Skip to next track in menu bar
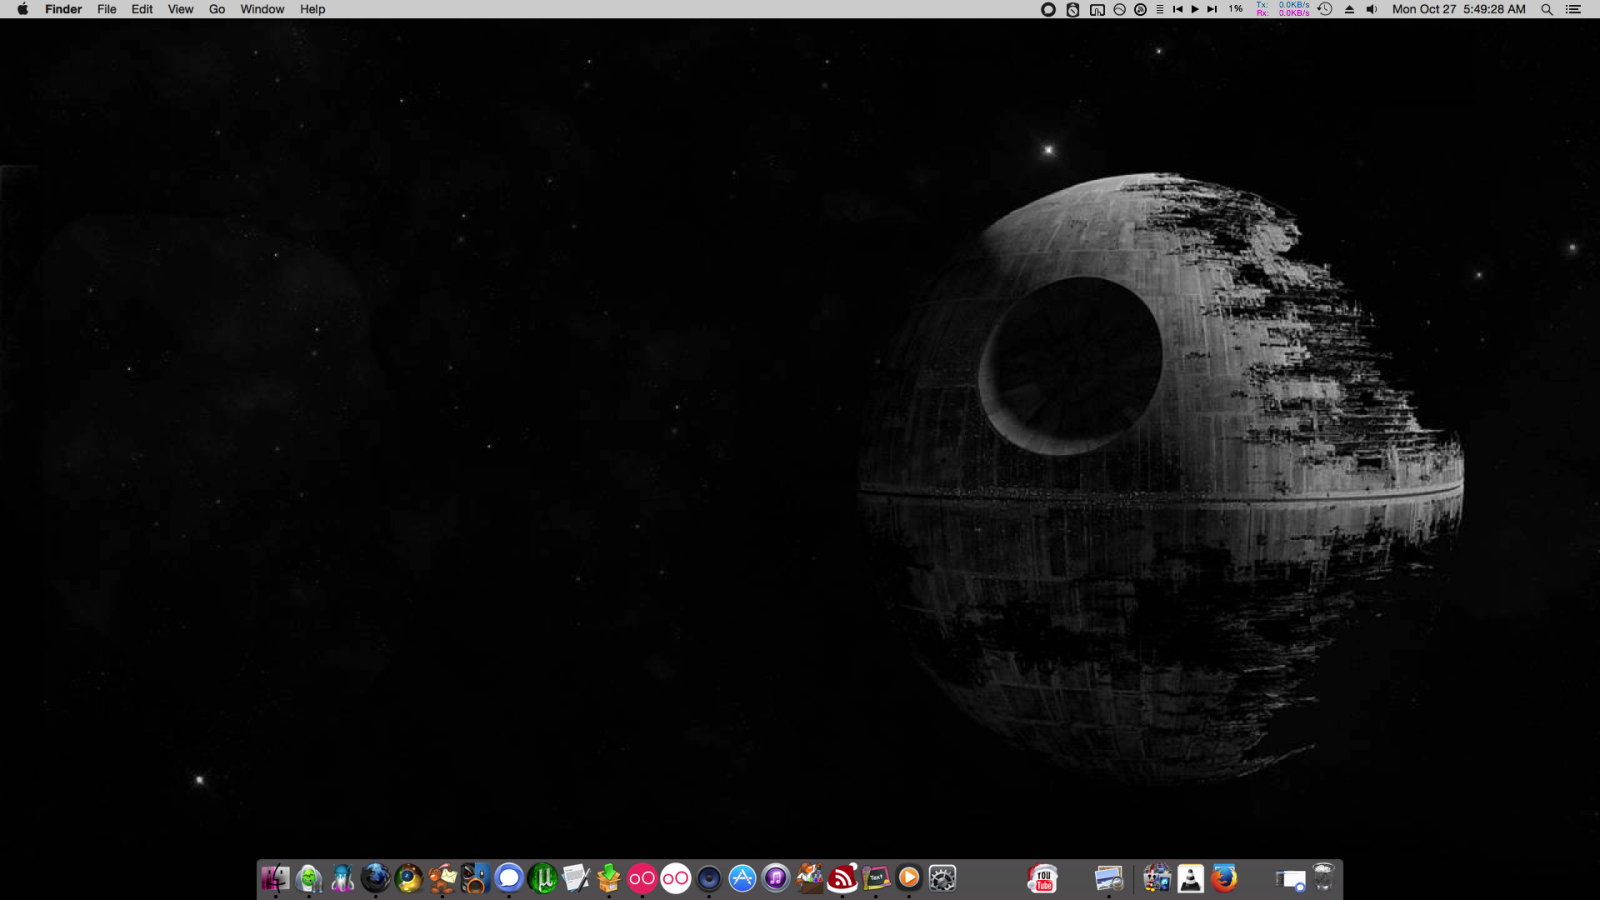 pos(1212,9)
